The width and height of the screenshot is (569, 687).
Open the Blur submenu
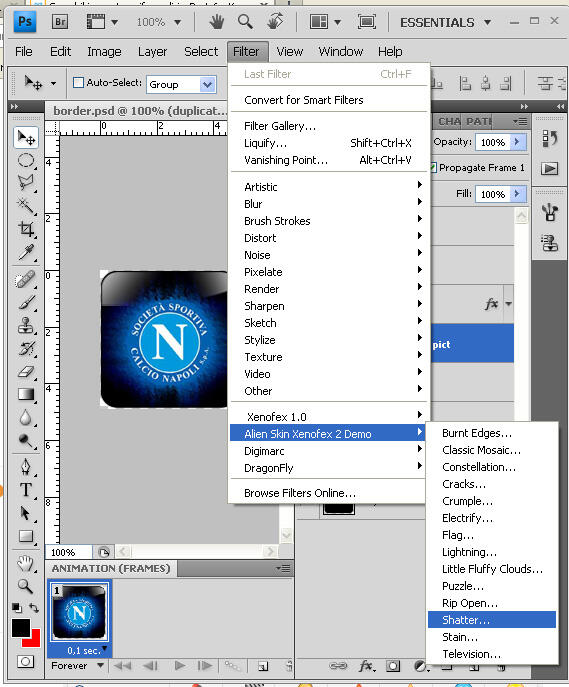coord(328,204)
